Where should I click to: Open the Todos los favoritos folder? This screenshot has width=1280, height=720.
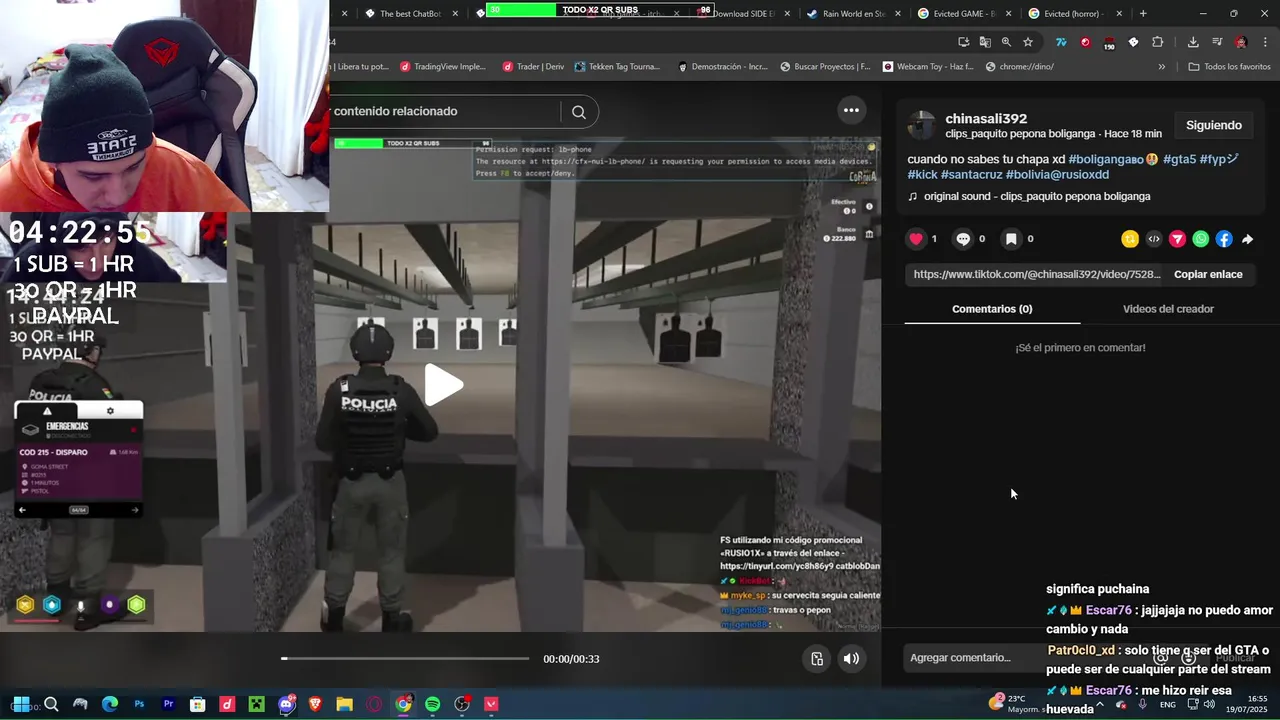pyautogui.click(x=1229, y=67)
